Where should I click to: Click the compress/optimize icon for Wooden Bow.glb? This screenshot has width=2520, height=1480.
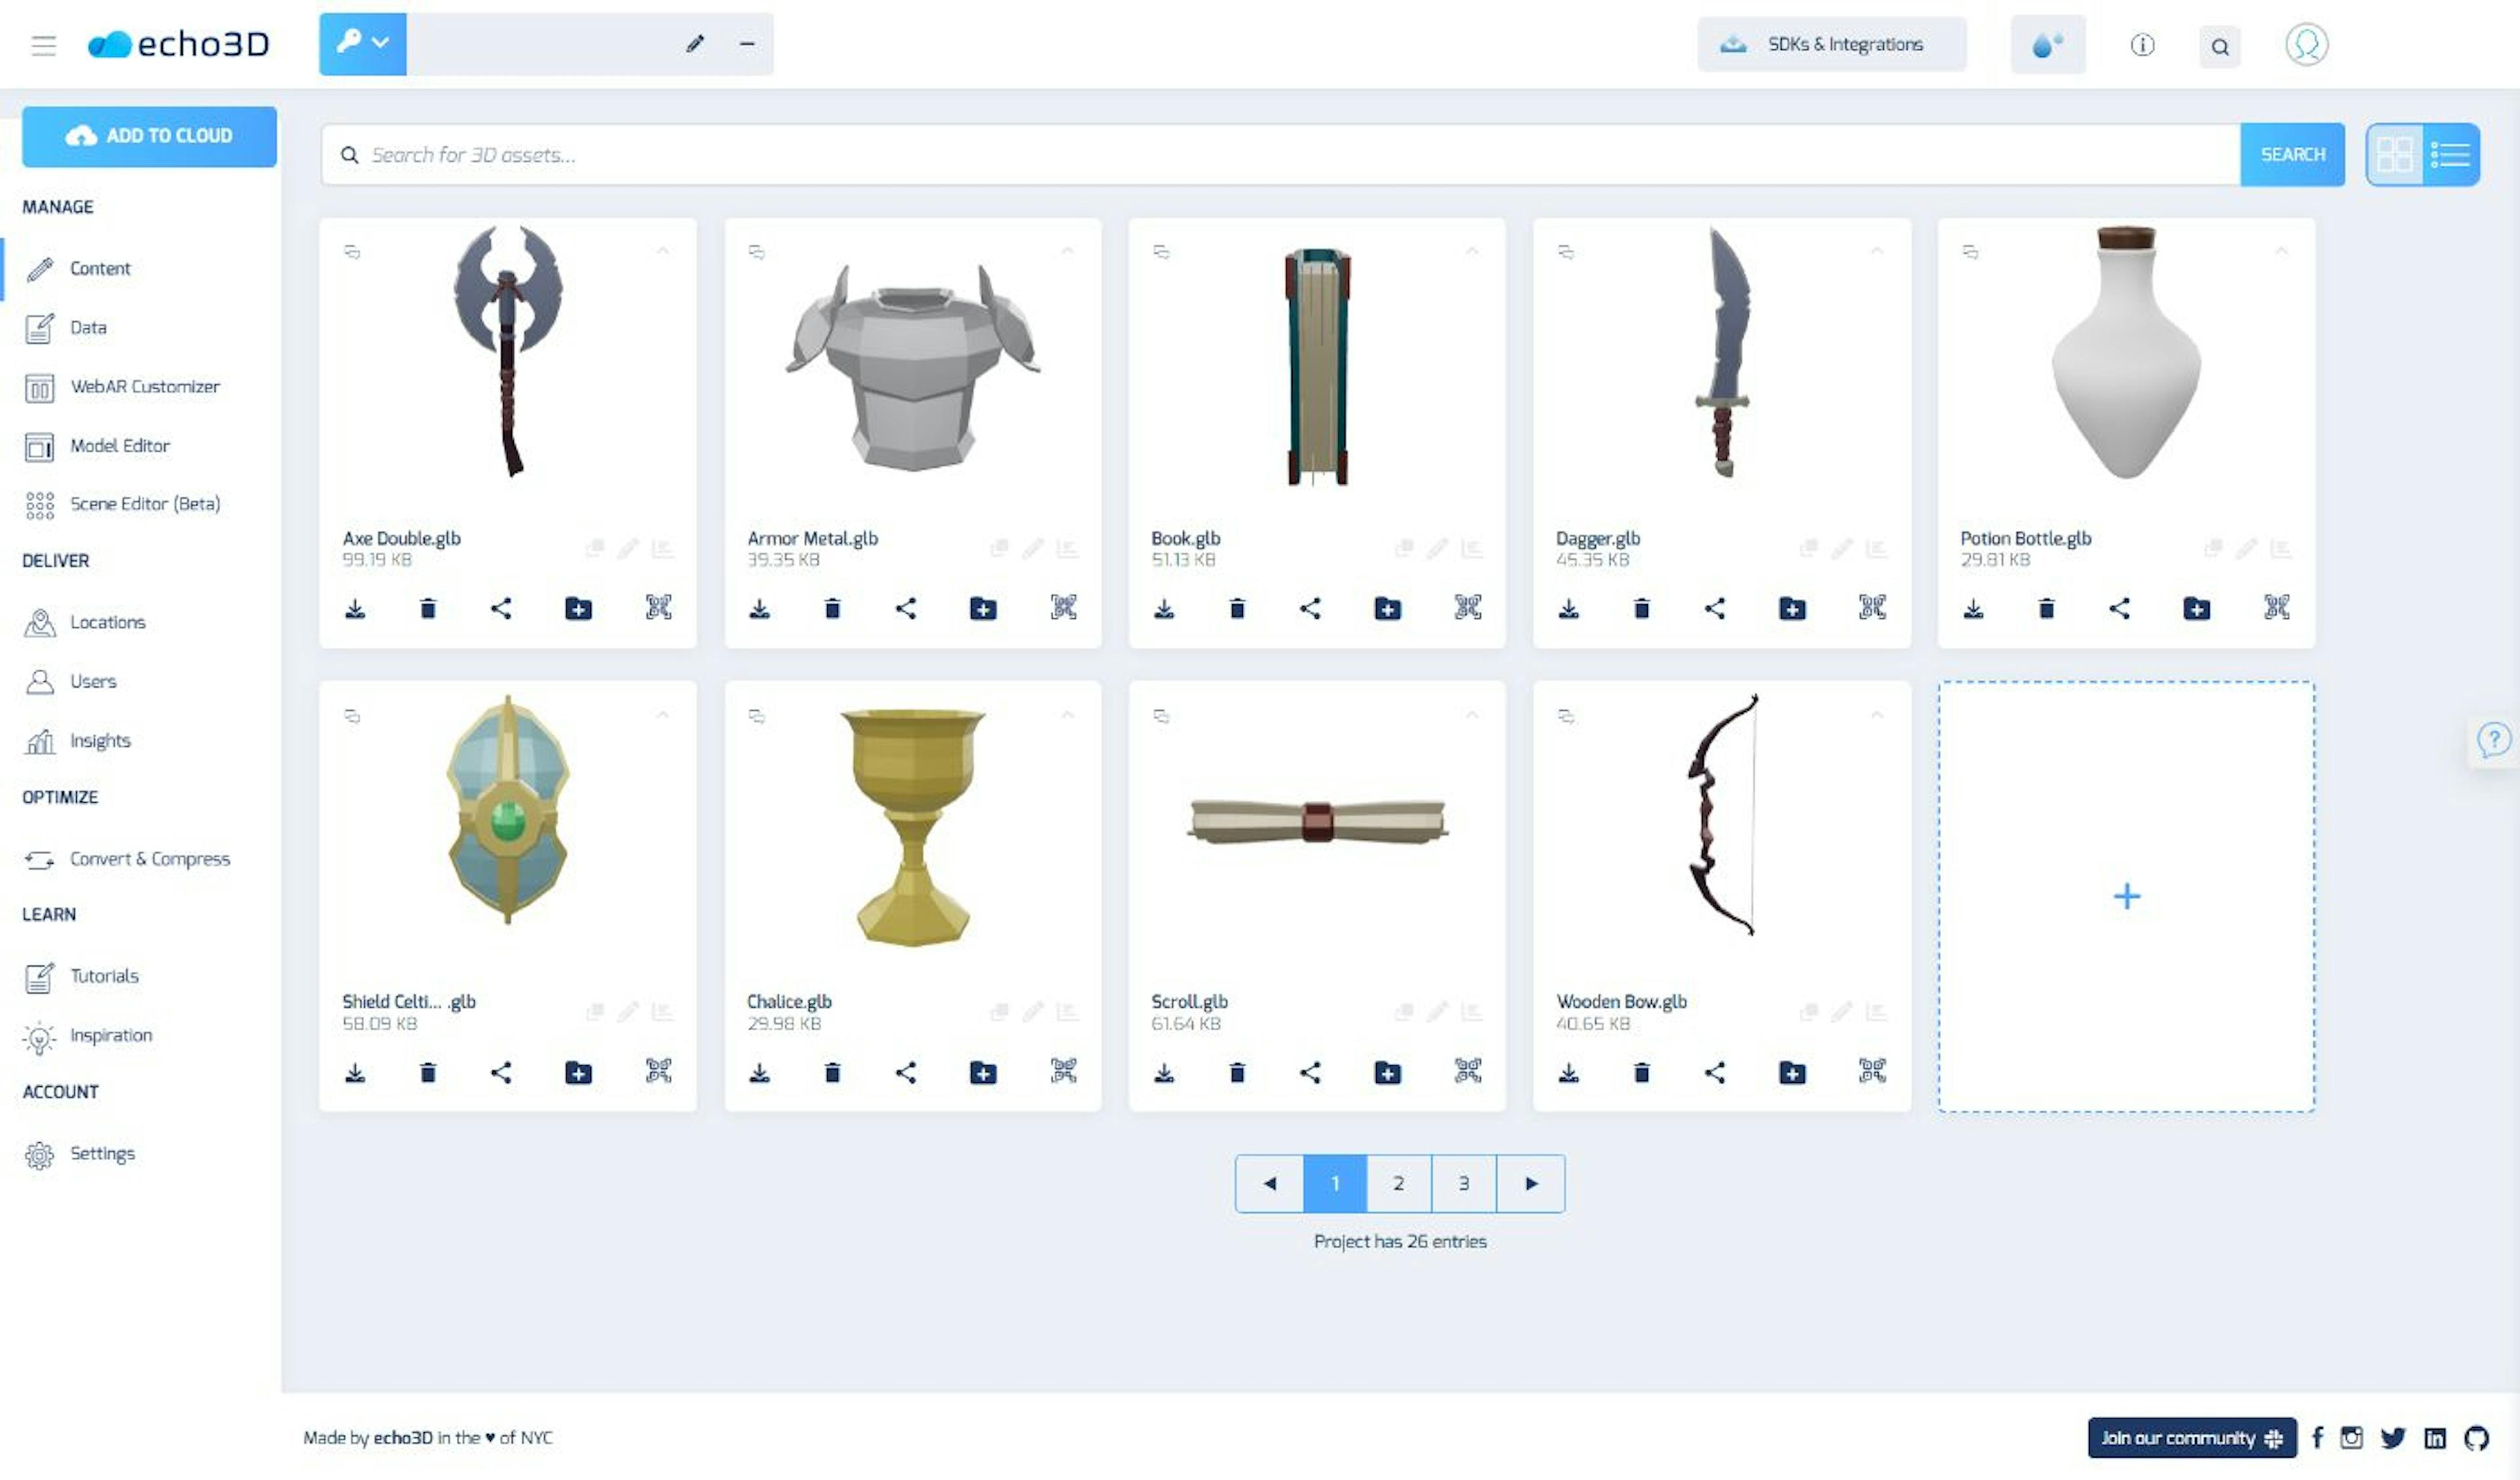tap(1872, 1071)
